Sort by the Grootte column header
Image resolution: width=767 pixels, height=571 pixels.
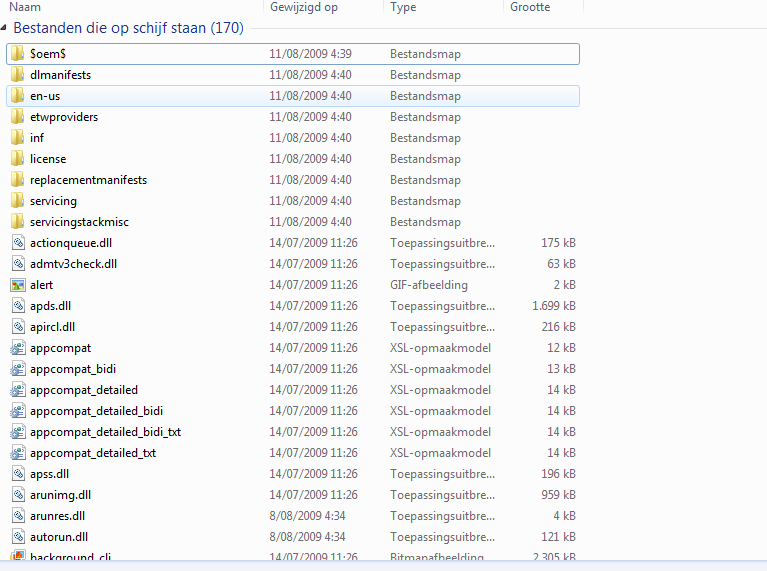pyautogui.click(x=530, y=7)
